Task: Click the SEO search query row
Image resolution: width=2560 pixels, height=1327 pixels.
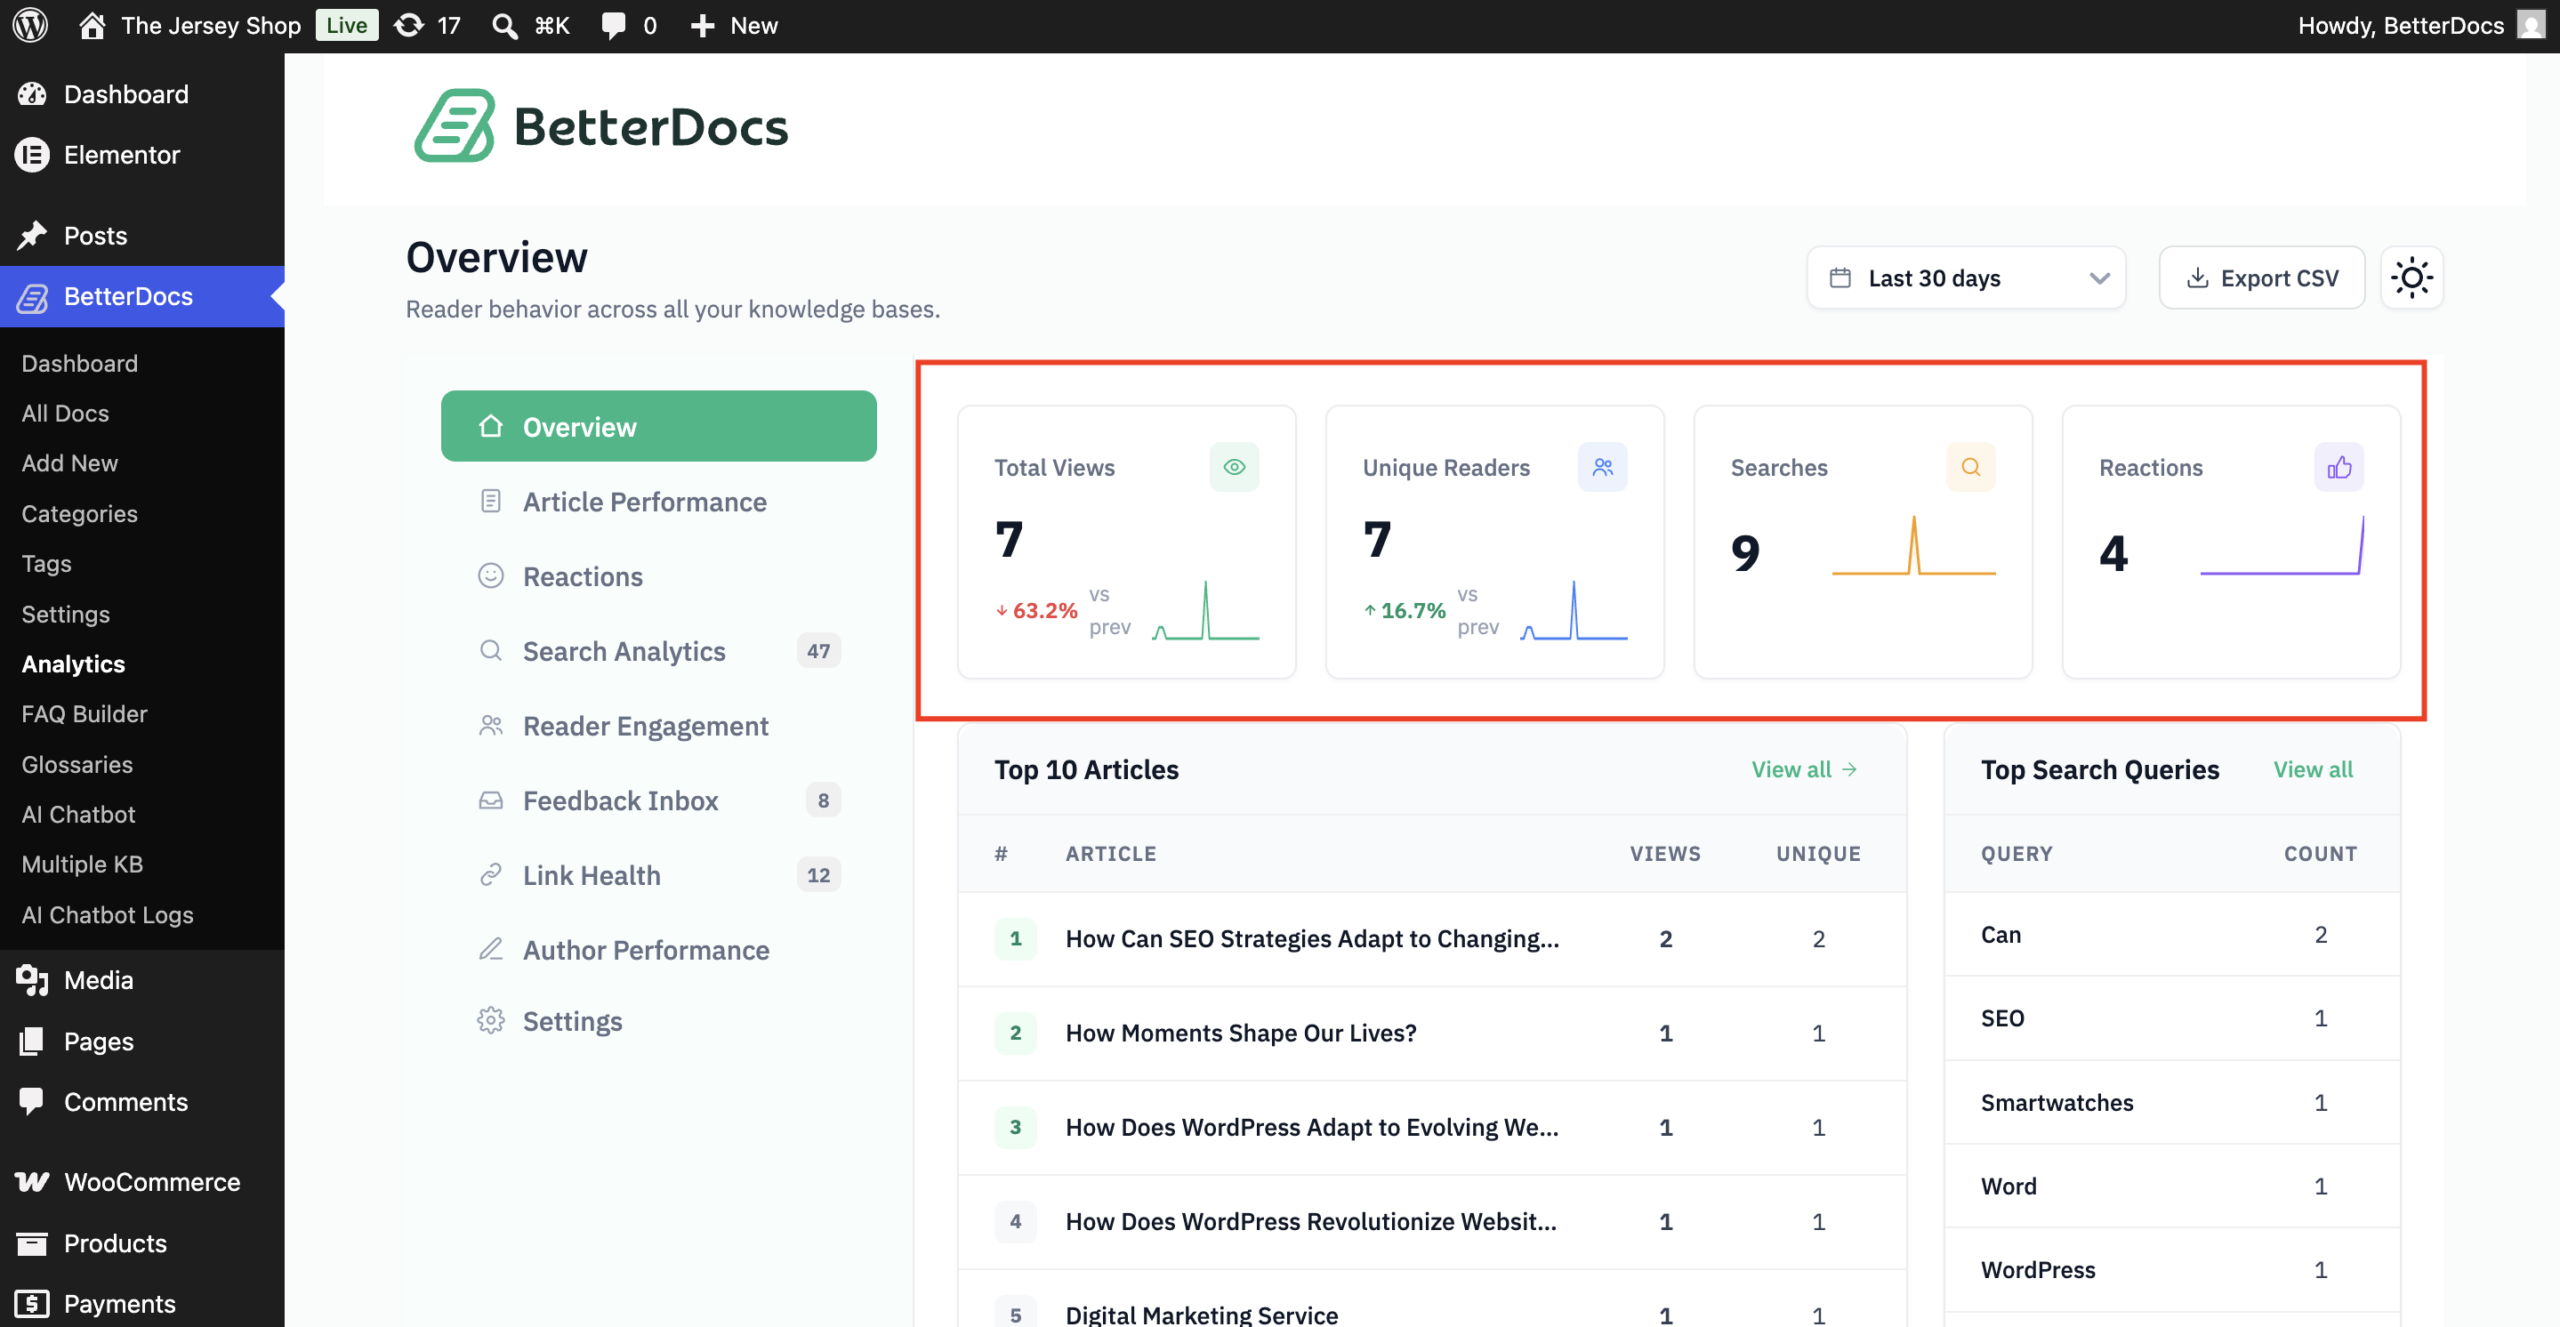Action: [2172, 1018]
